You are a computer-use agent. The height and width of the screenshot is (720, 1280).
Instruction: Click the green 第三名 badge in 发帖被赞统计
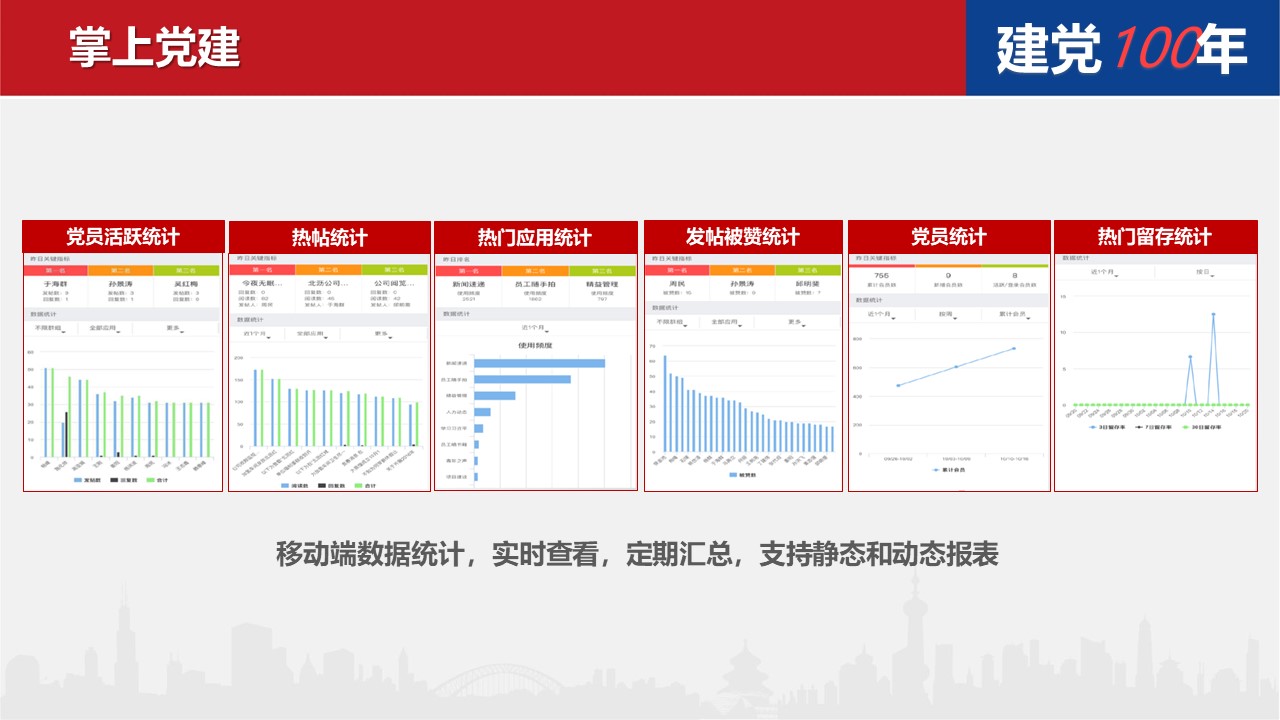pos(808,270)
